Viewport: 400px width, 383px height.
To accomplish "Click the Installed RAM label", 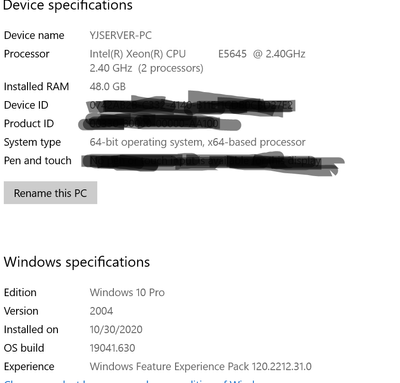I will [36, 87].
